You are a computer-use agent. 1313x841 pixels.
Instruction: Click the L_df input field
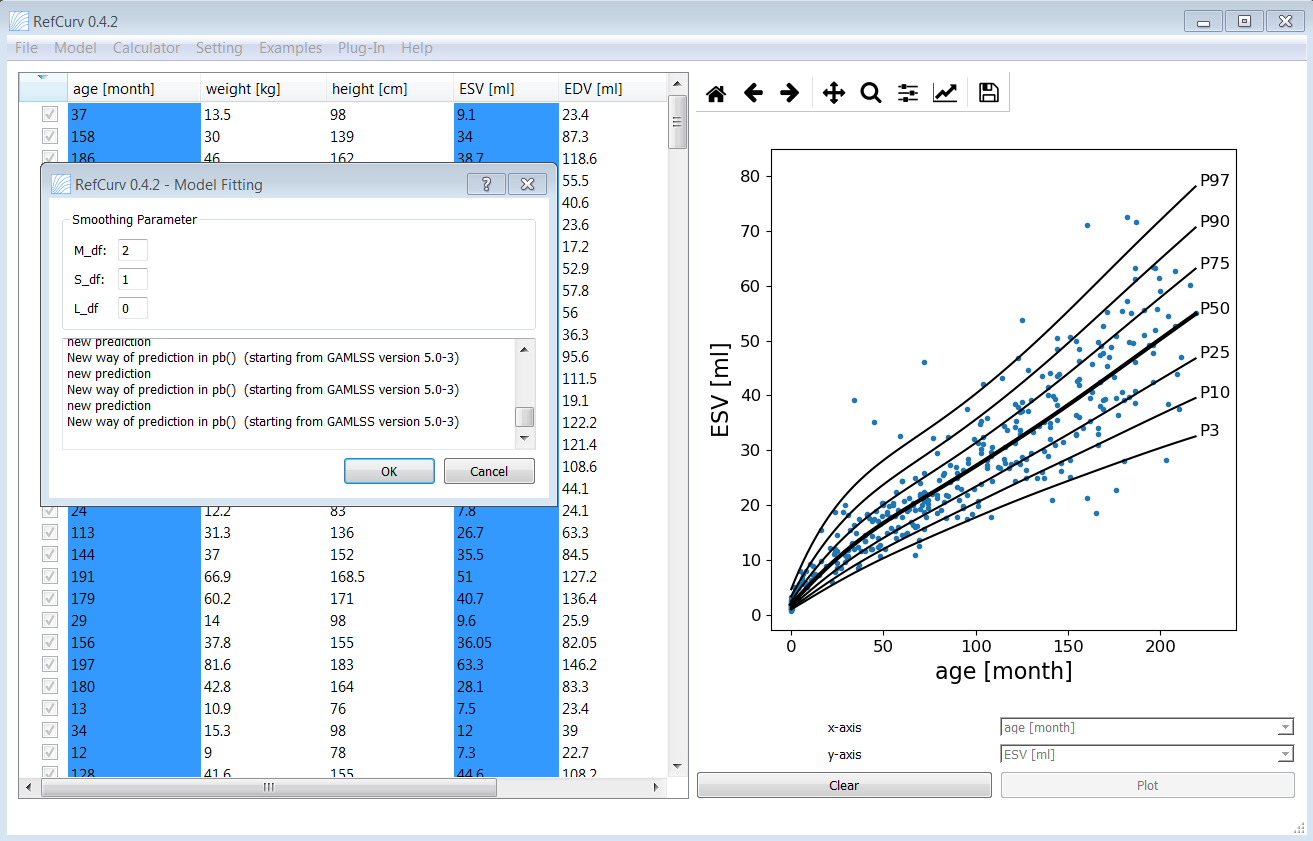tap(133, 308)
